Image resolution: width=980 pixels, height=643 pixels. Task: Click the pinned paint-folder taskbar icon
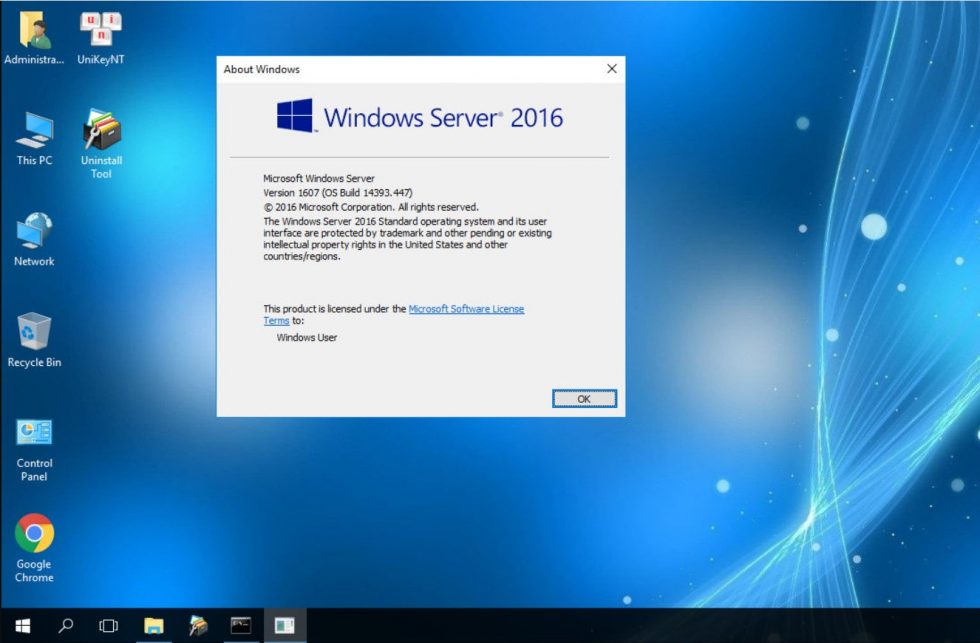(x=198, y=626)
